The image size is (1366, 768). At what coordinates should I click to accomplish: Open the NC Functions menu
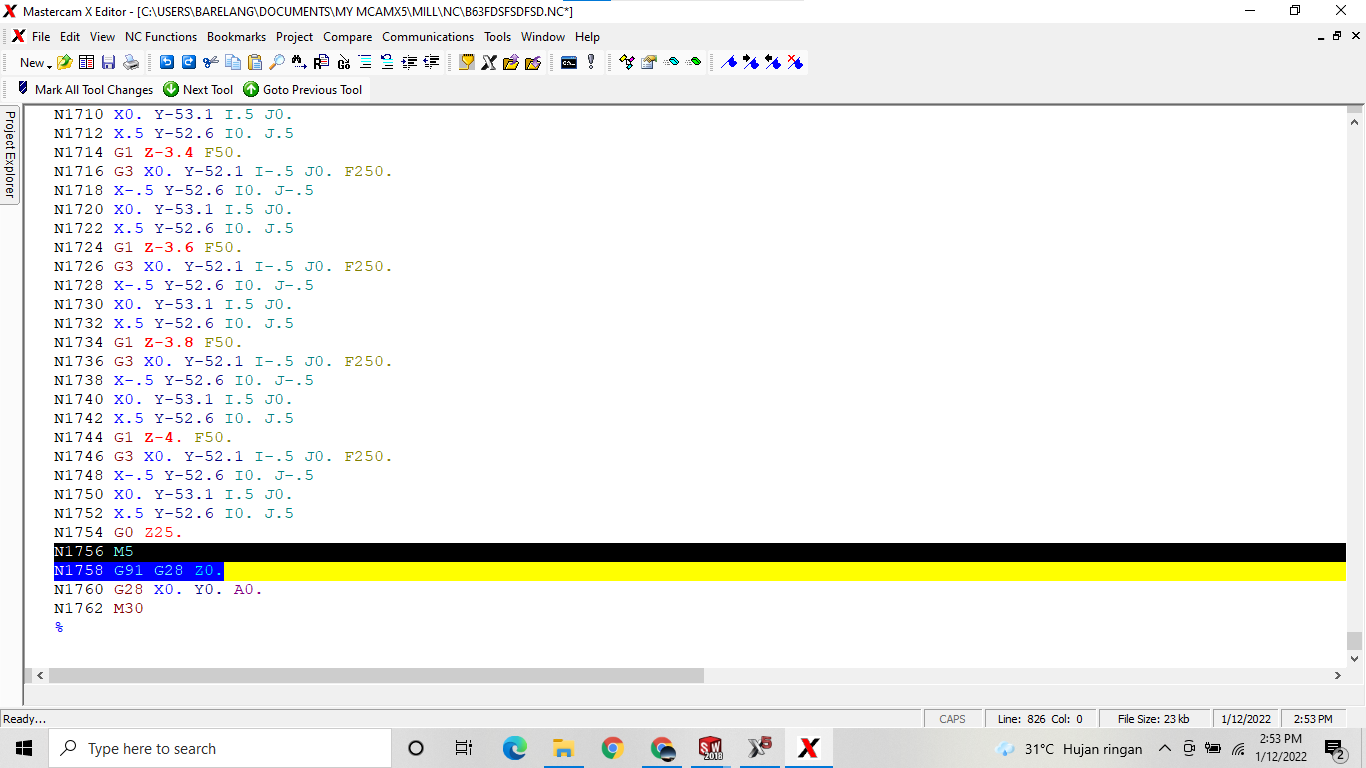pos(162,37)
